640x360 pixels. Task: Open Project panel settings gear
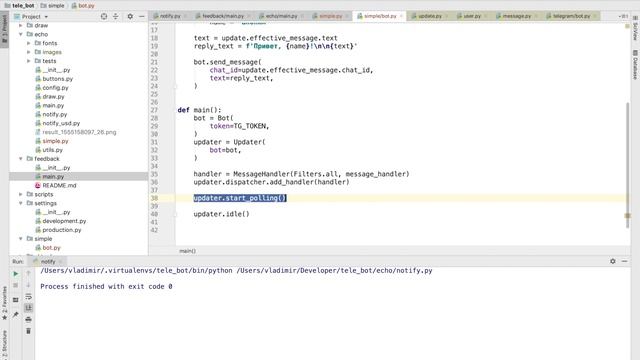tap(130, 16)
